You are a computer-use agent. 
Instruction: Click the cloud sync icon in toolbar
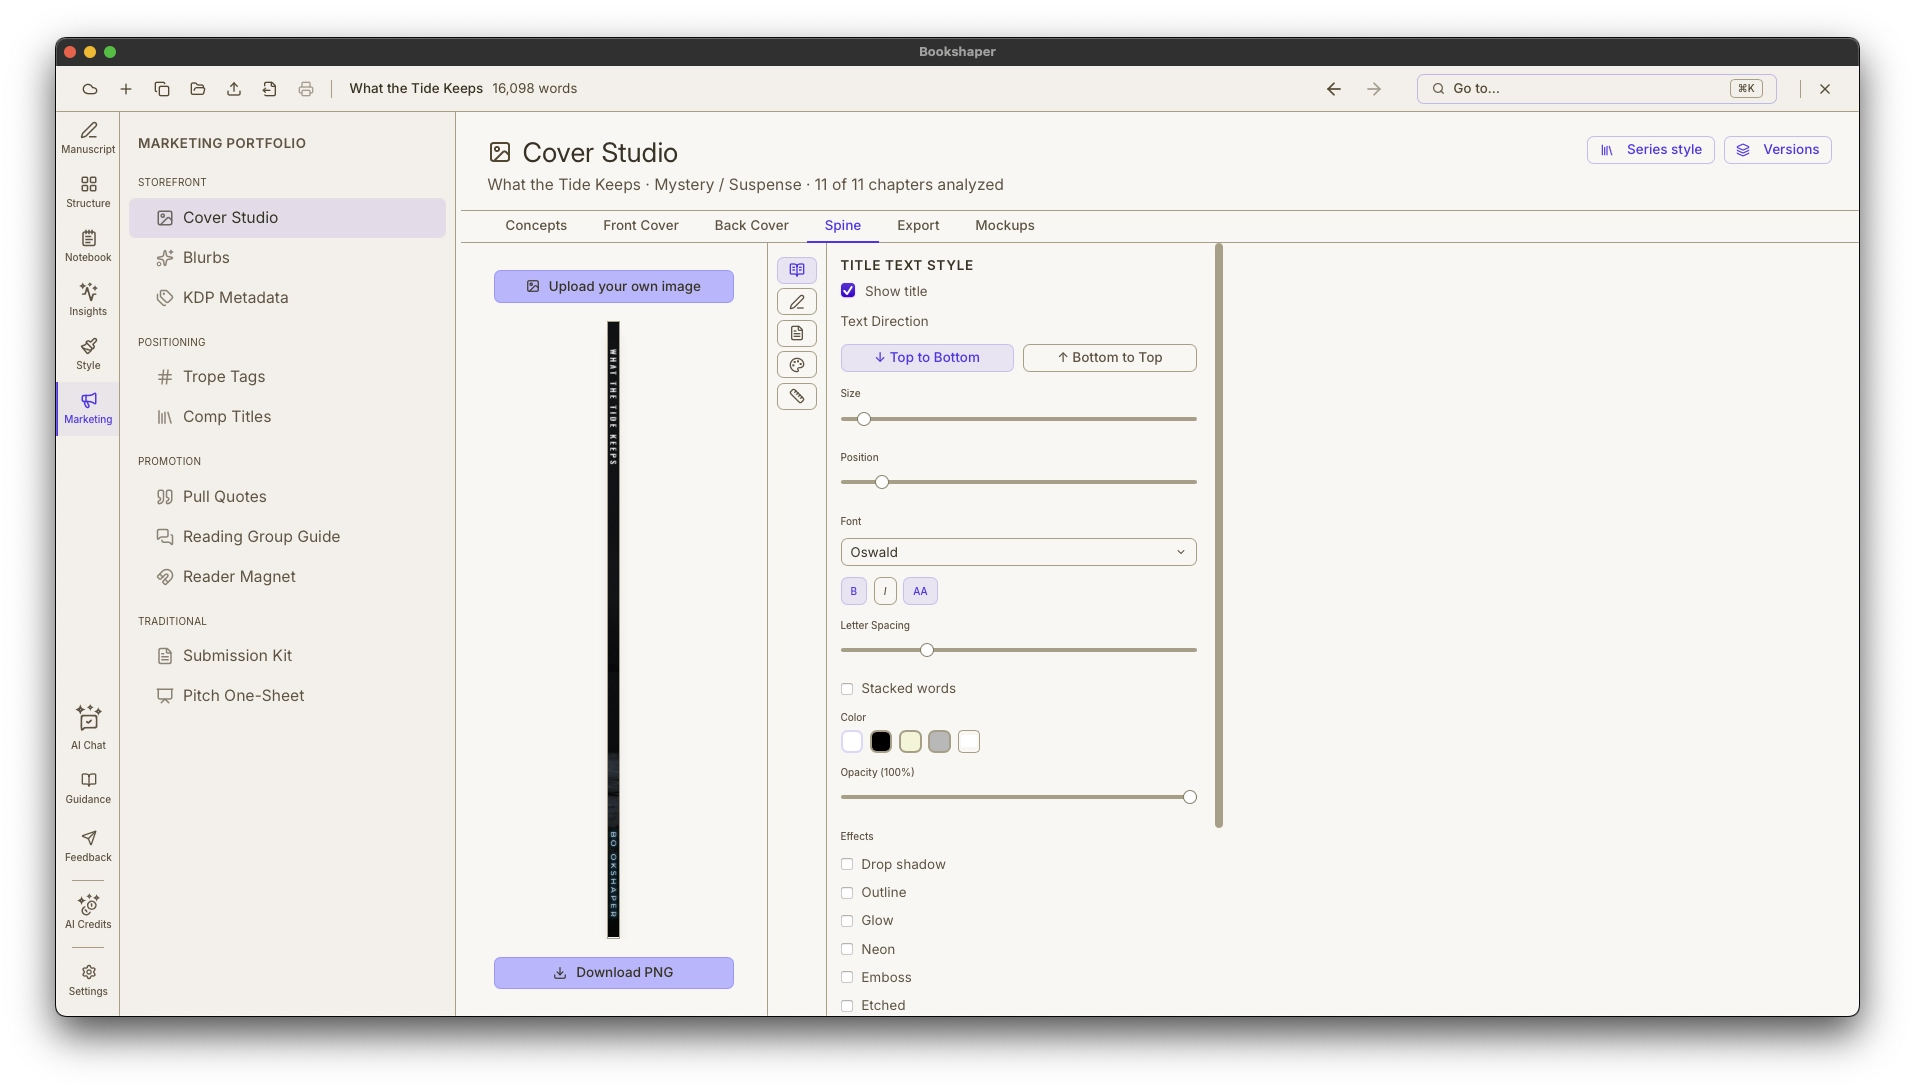(x=90, y=89)
